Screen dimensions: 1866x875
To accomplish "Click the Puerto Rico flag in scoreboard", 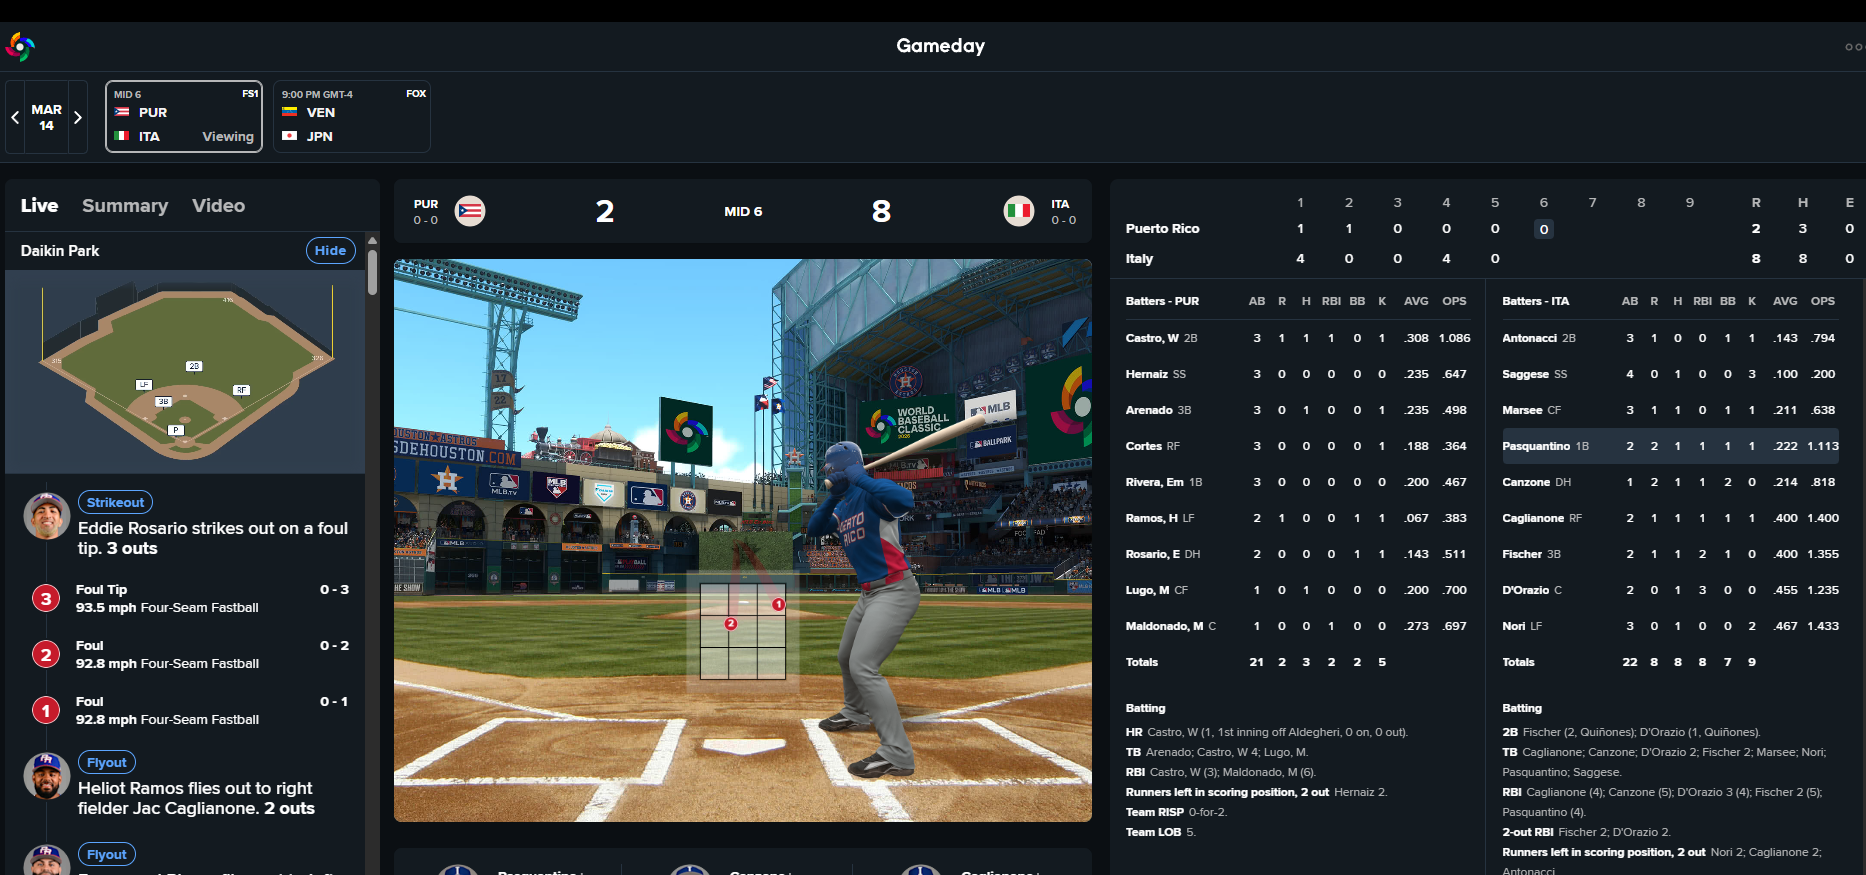I will point(470,211).
